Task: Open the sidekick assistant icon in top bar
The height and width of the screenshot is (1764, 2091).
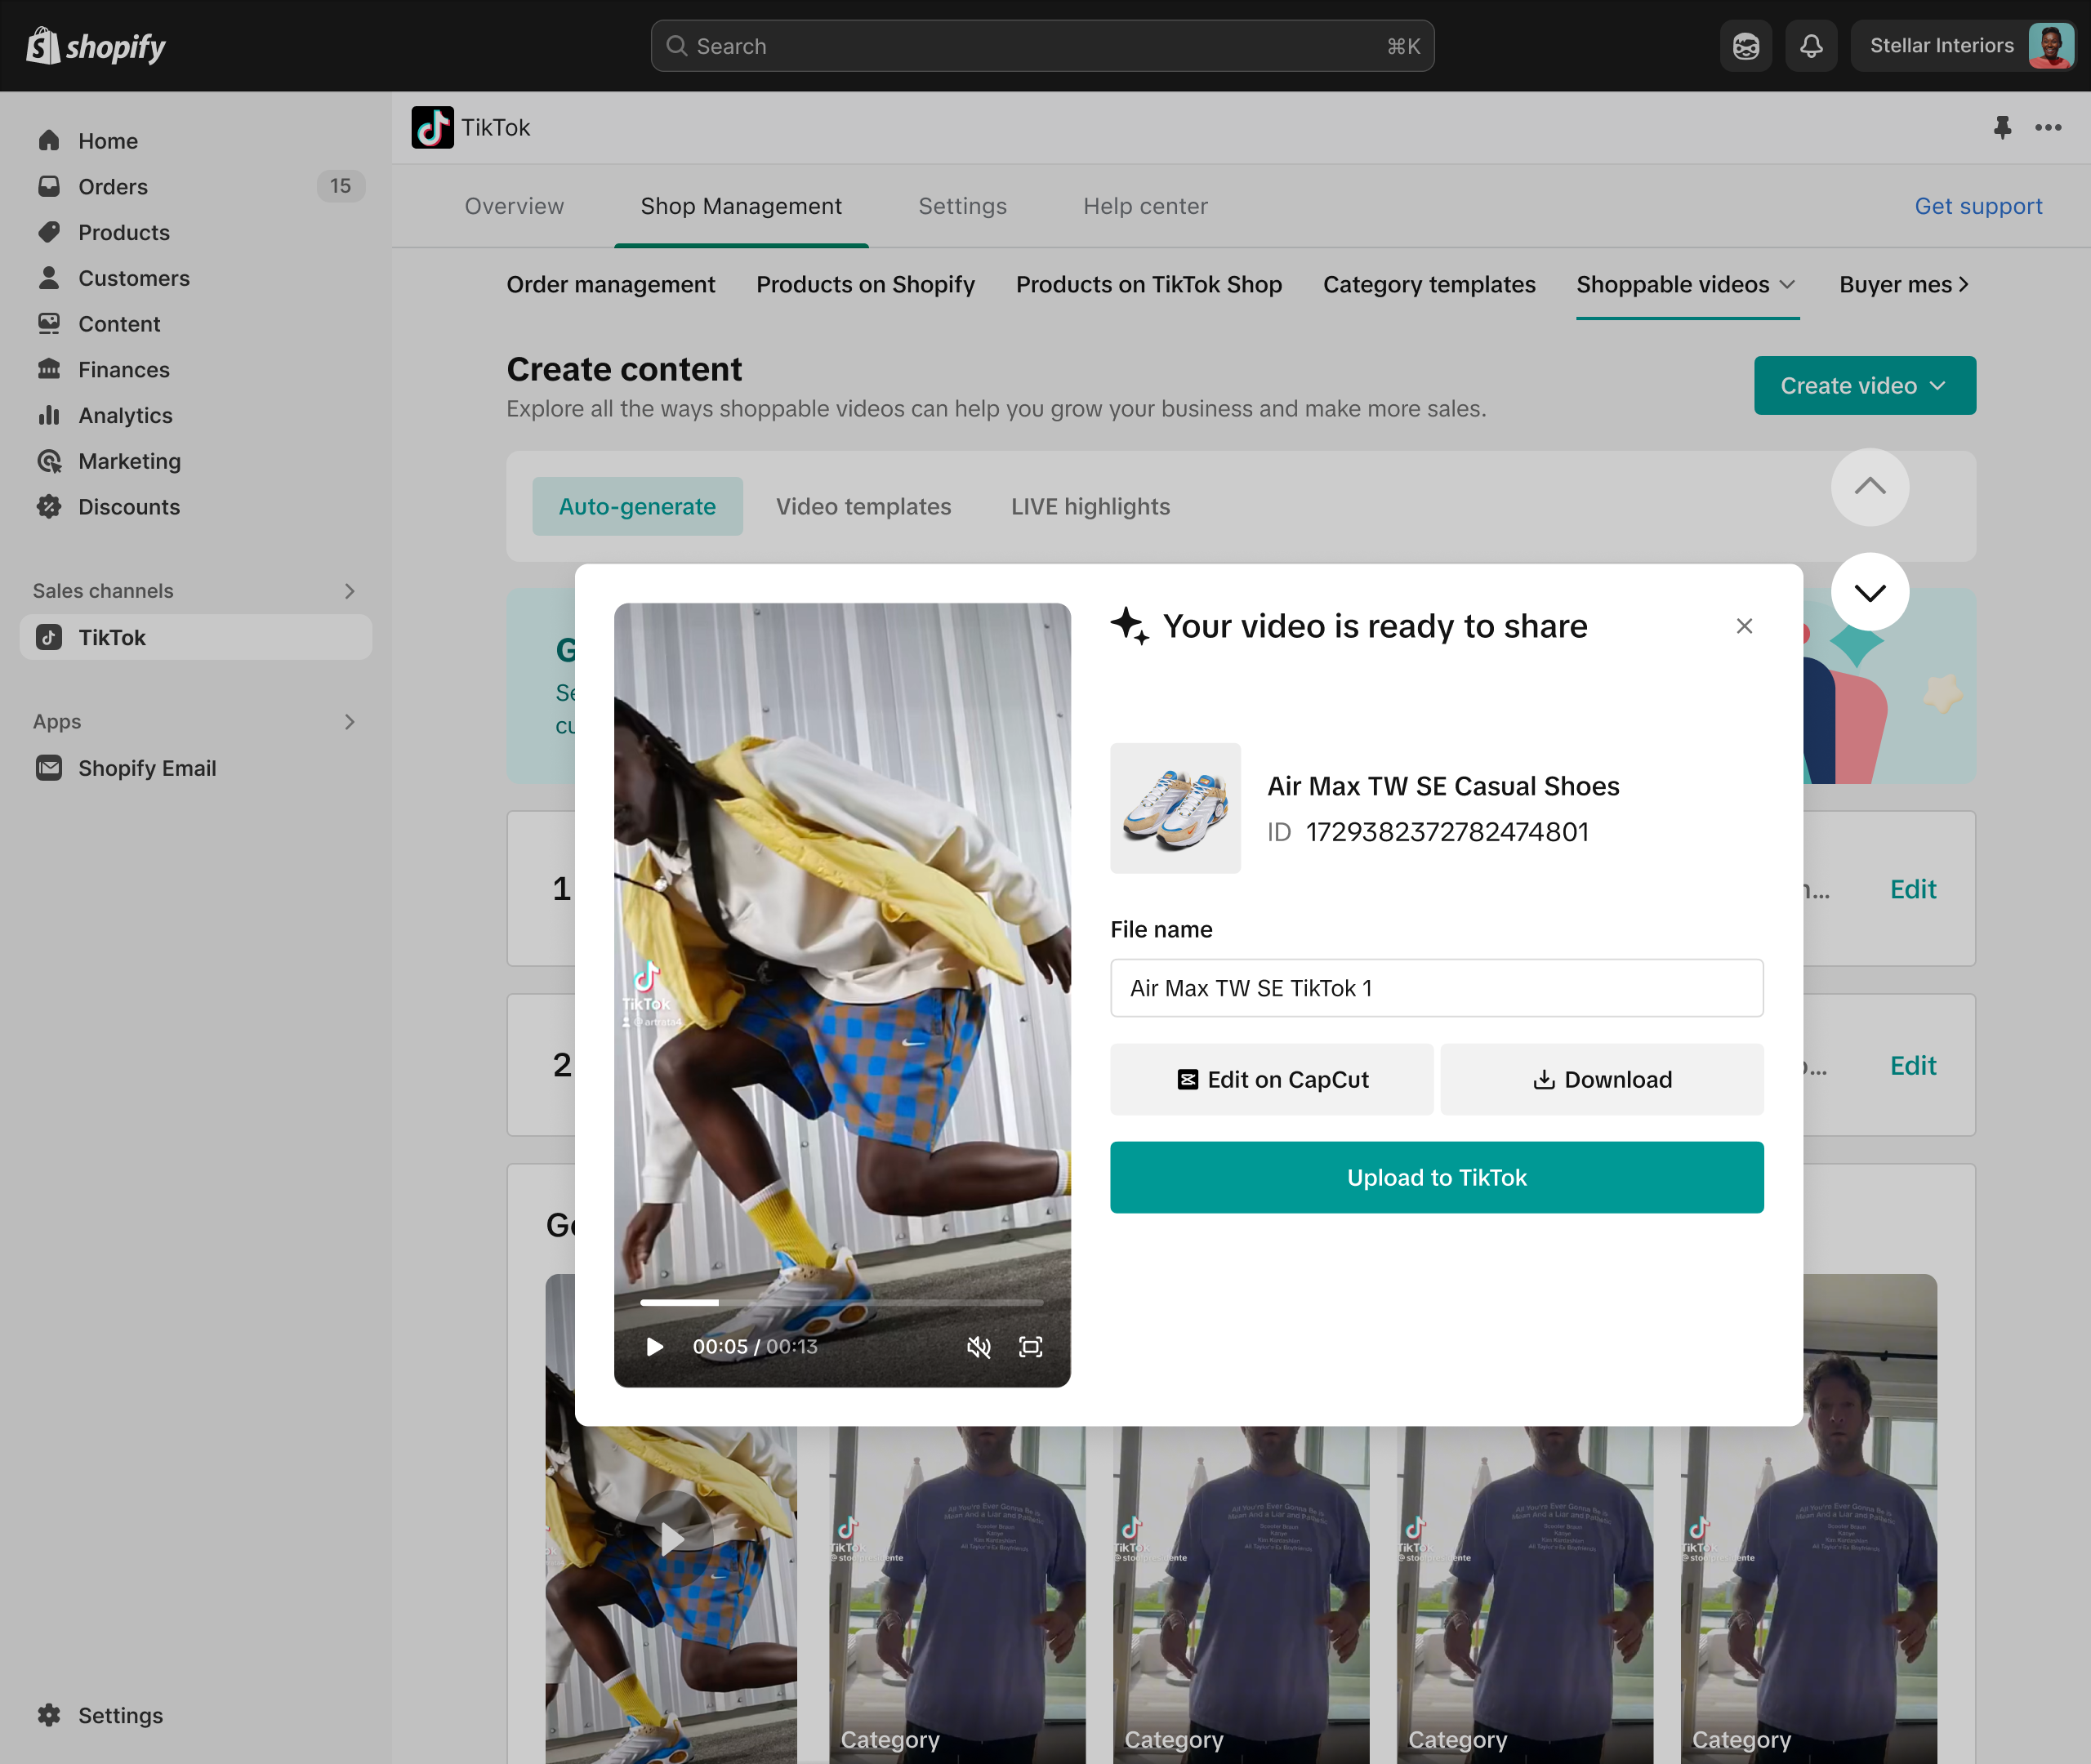Action: [1745, 46]
